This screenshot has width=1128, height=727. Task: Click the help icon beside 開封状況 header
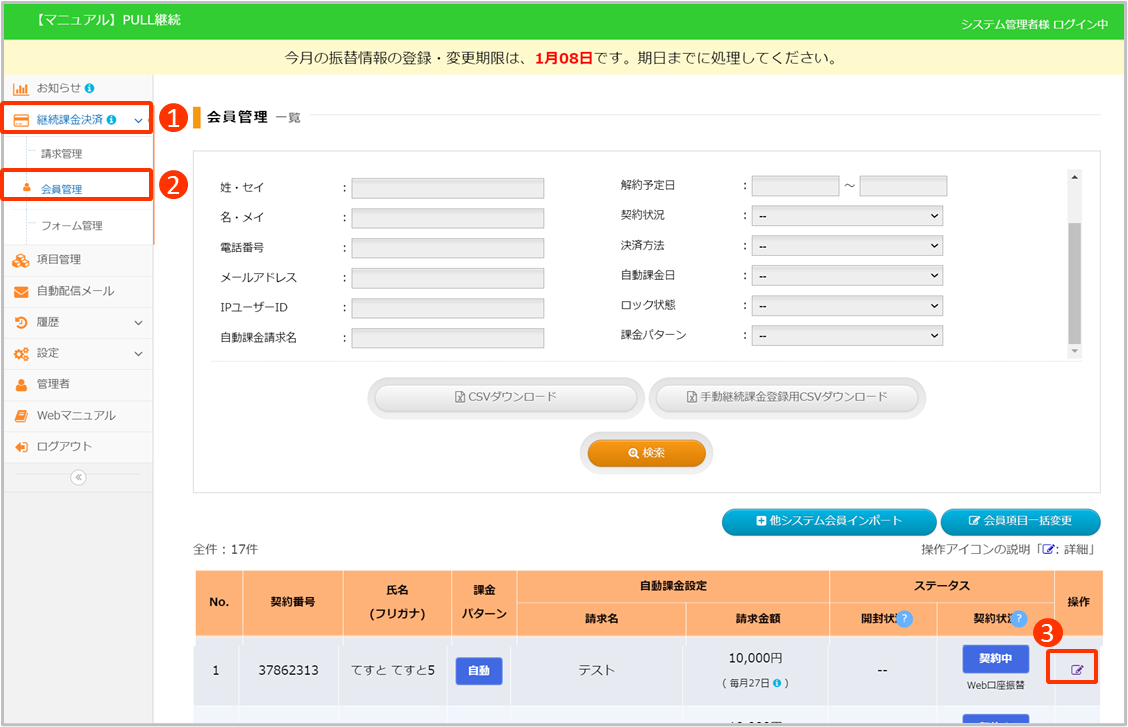(904, 619)
